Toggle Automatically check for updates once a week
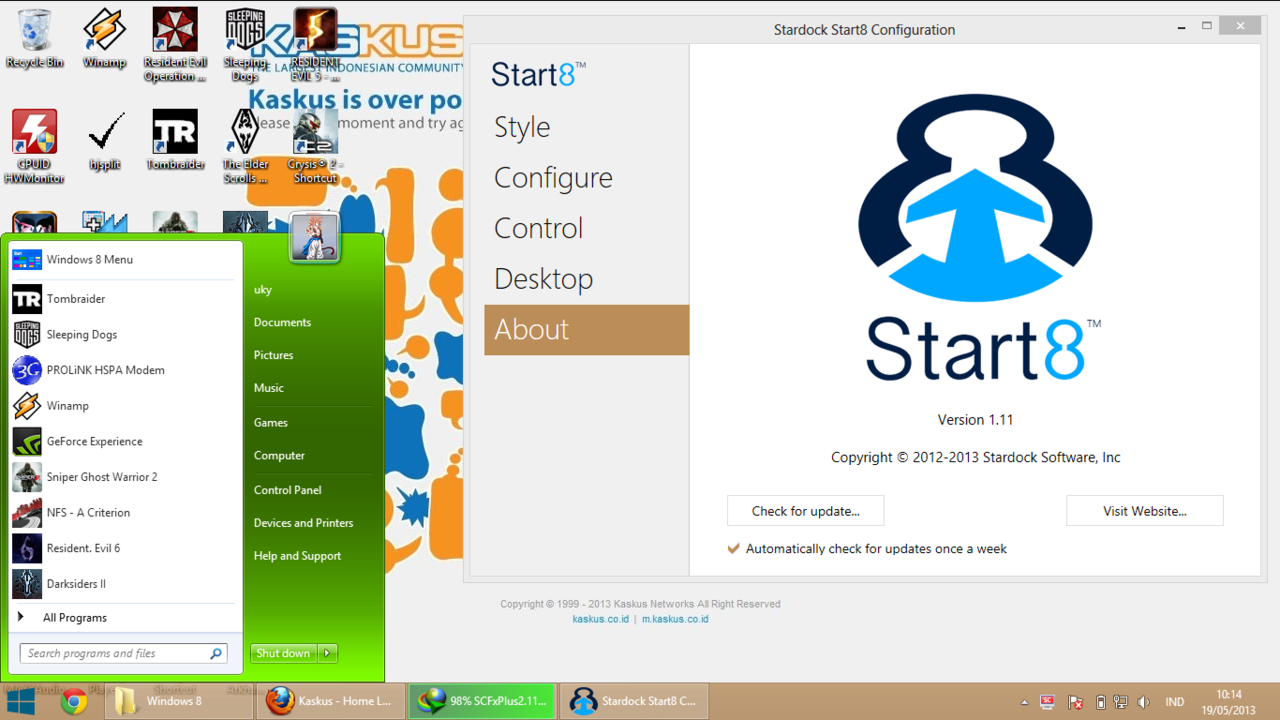1280x720 pixels. (x=867, y=549)
